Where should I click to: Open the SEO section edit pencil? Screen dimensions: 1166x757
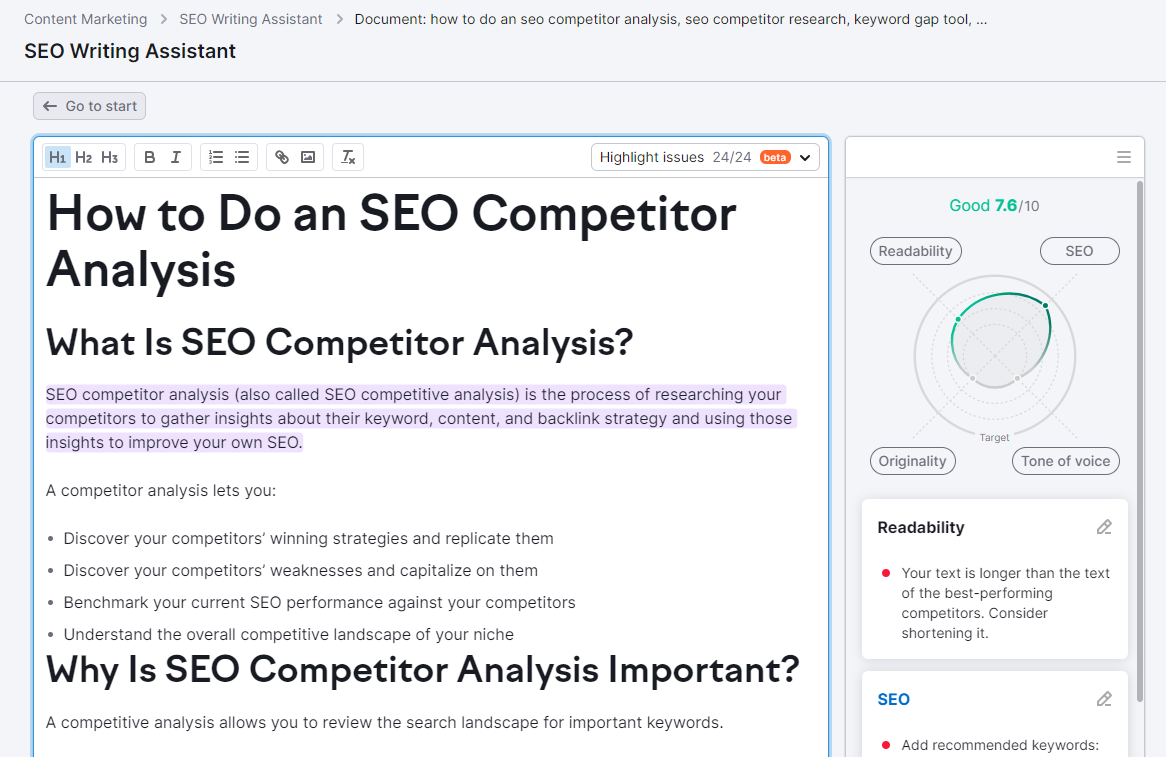pos(1104,699)
